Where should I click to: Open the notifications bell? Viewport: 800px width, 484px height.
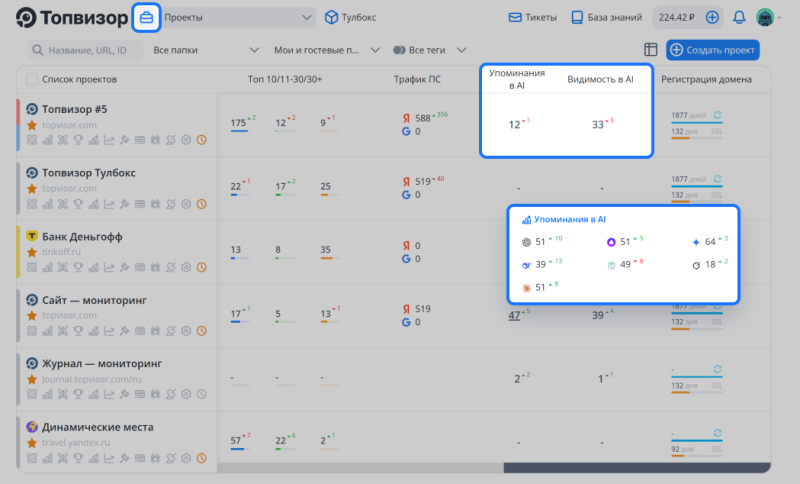point(739,17)
